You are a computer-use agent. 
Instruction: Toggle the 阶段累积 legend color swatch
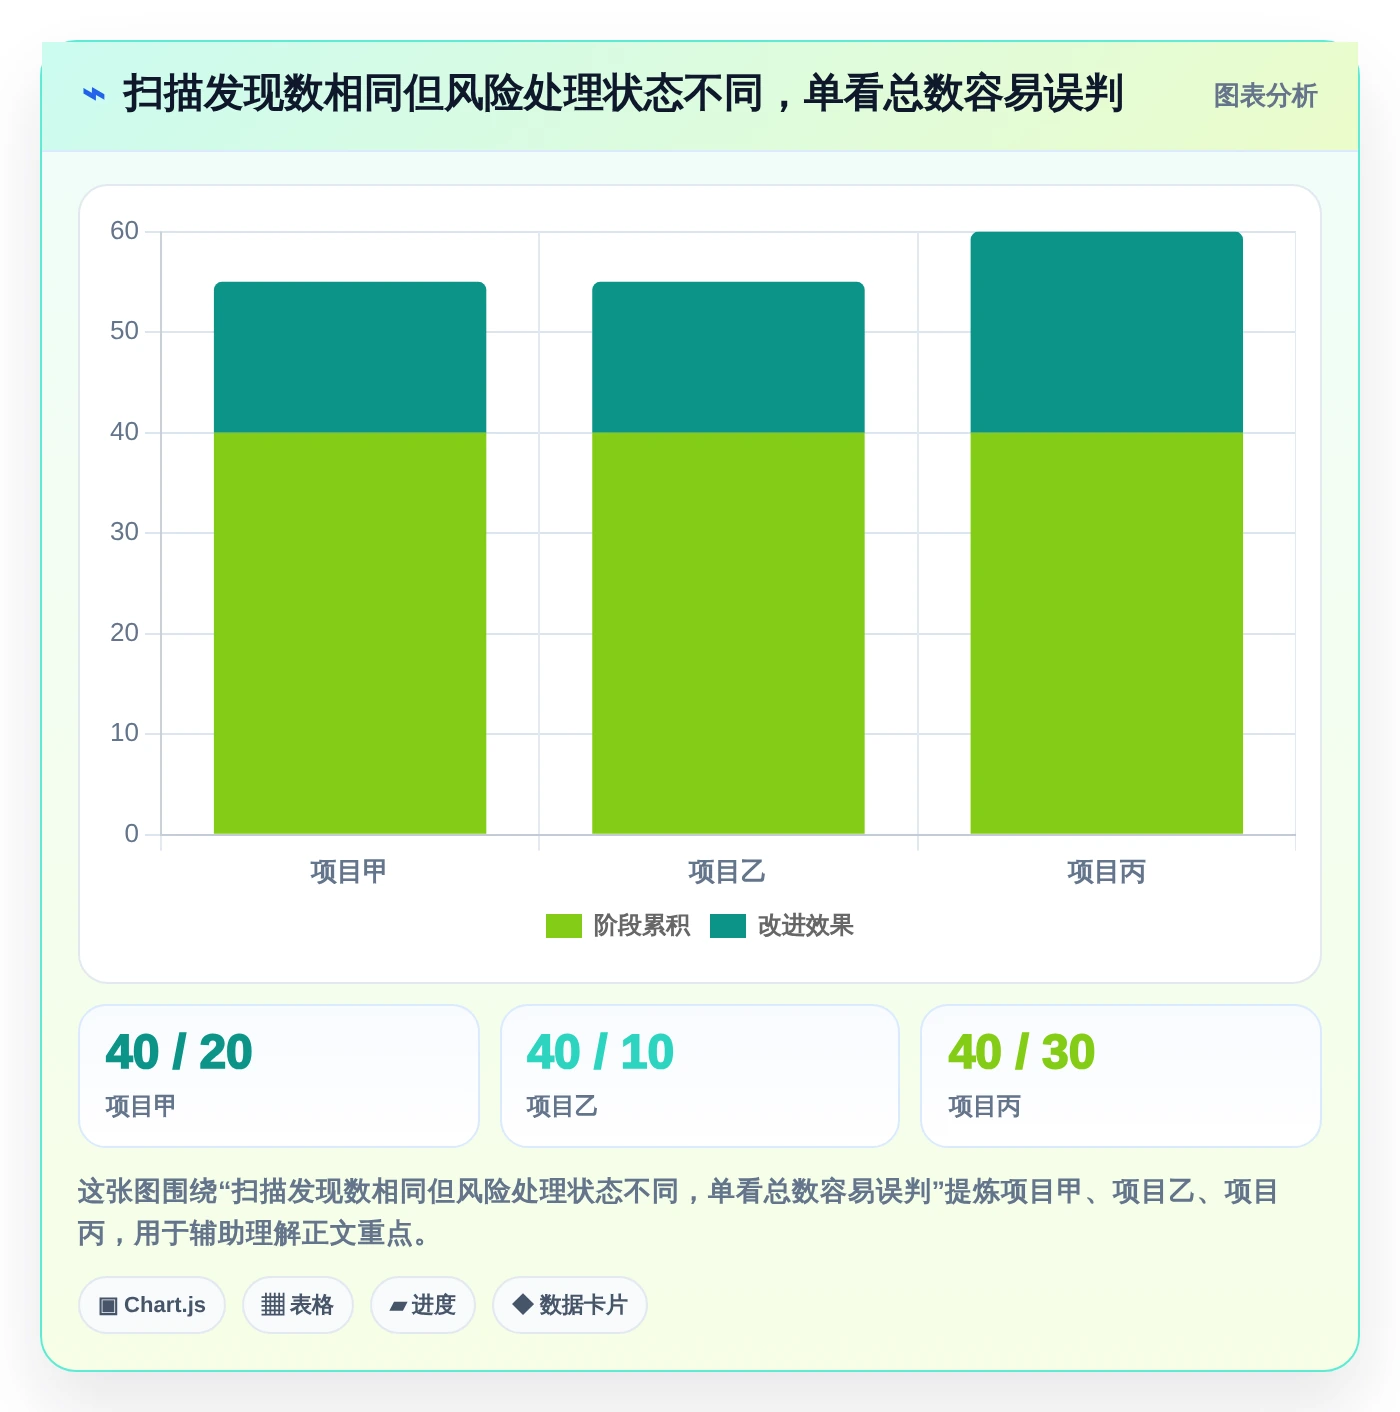pyautogui.click(x=563, y=926)
